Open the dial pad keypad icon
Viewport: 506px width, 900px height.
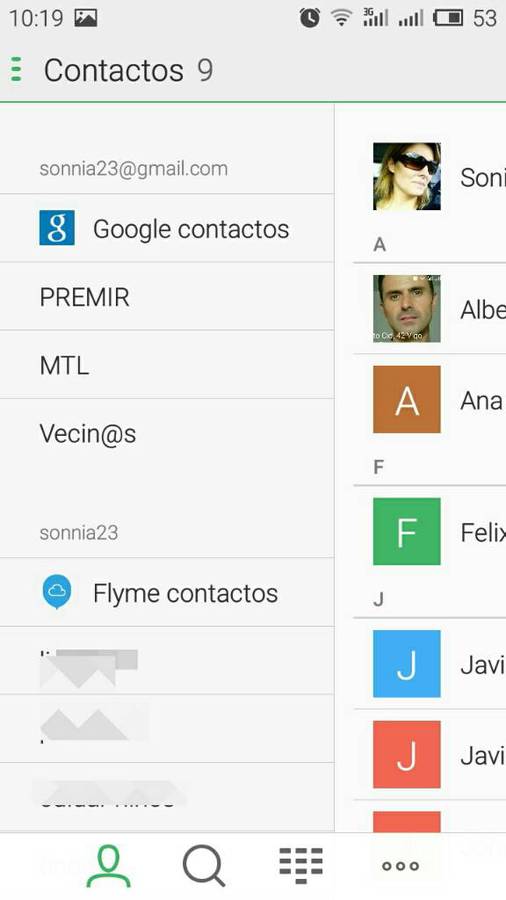[x=301, y=866]
